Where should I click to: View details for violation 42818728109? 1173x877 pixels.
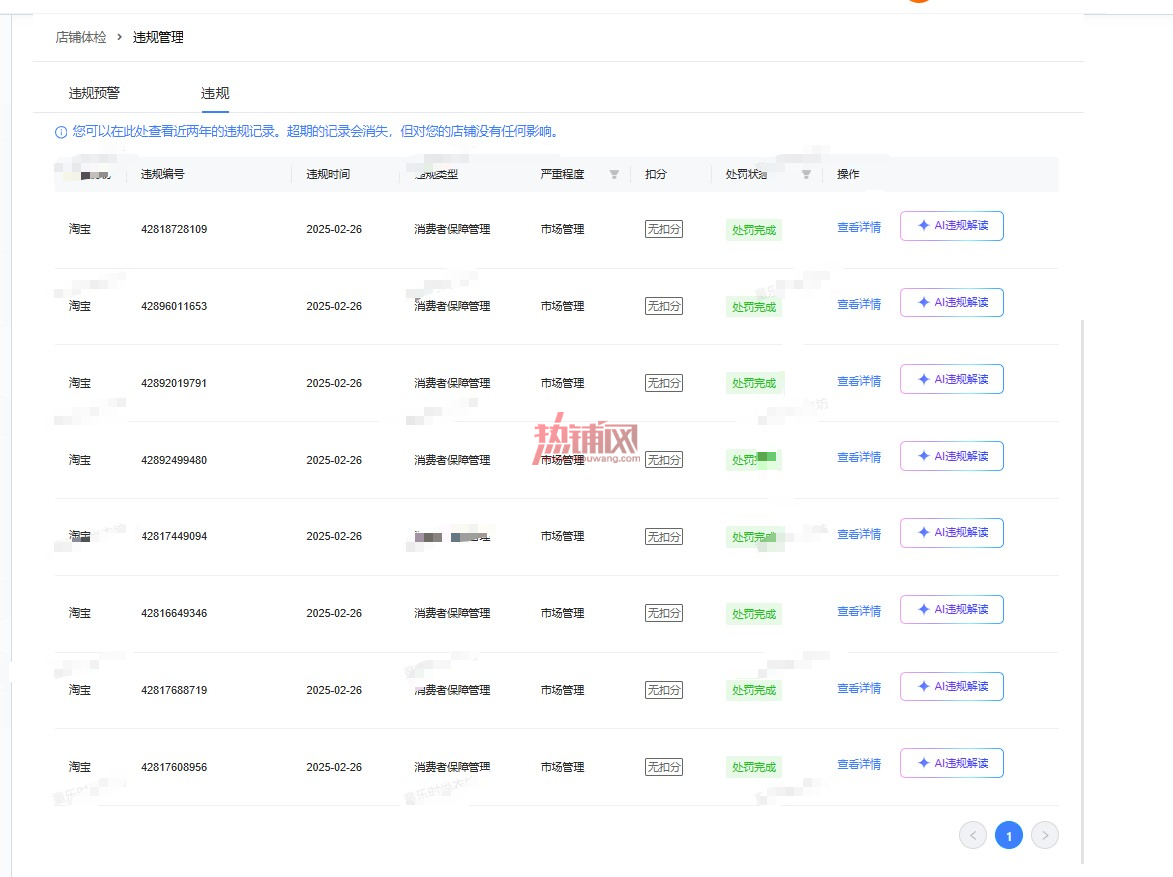pos(859,227)
